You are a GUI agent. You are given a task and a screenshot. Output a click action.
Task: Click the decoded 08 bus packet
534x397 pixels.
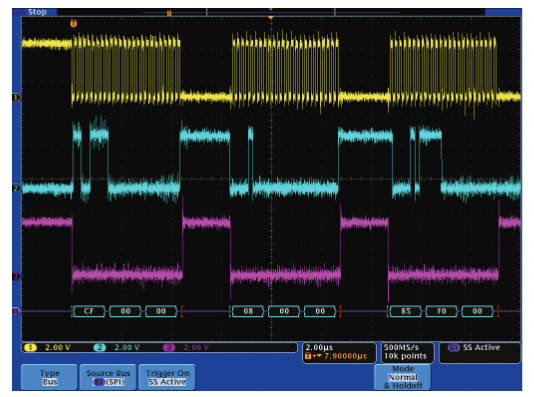pyautogui.click(x=248, y=311)
